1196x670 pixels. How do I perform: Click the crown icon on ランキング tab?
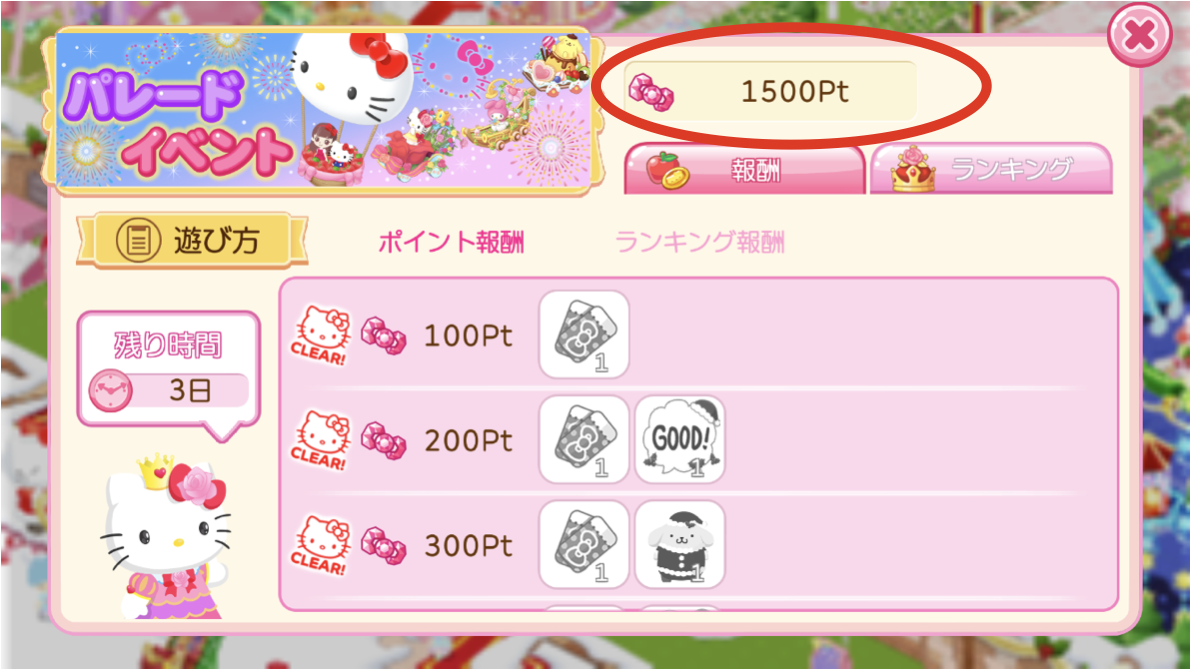(x=913, y=169)
